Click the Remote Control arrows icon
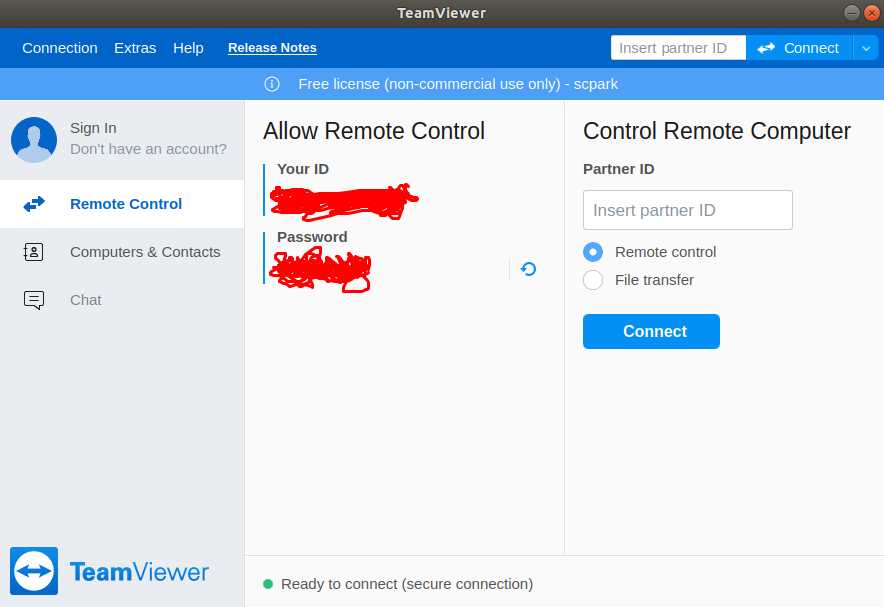 click(34, 203)
